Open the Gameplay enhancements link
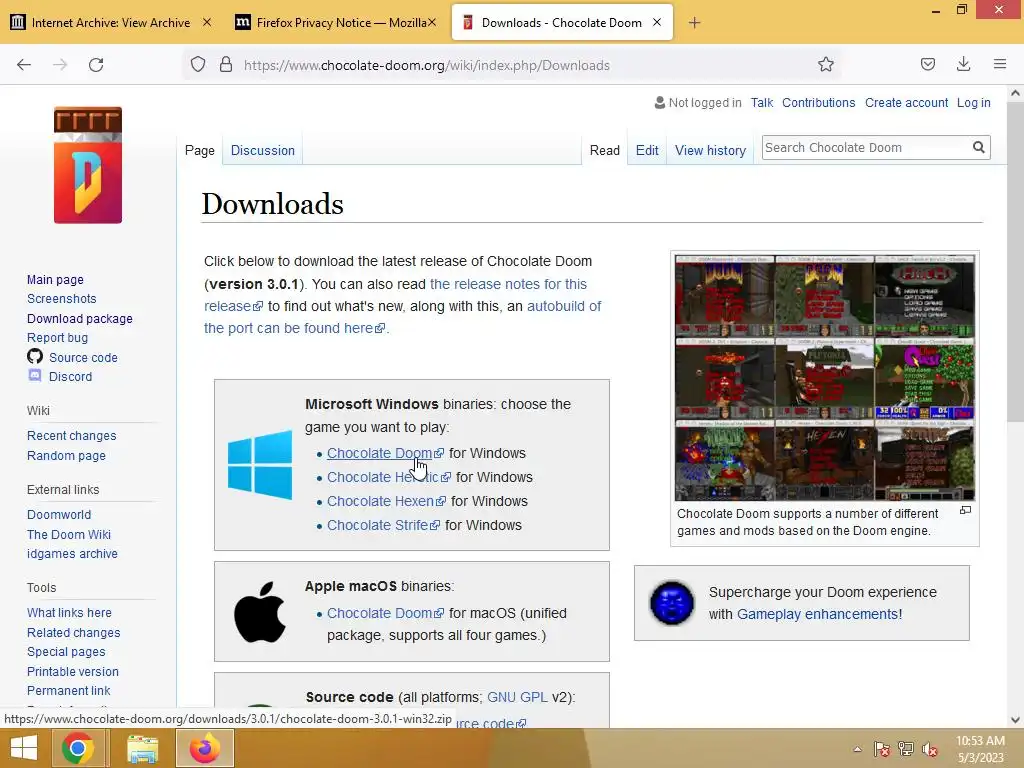The width and height of the screenshot is (1024, 768). (x=819, y=614)
